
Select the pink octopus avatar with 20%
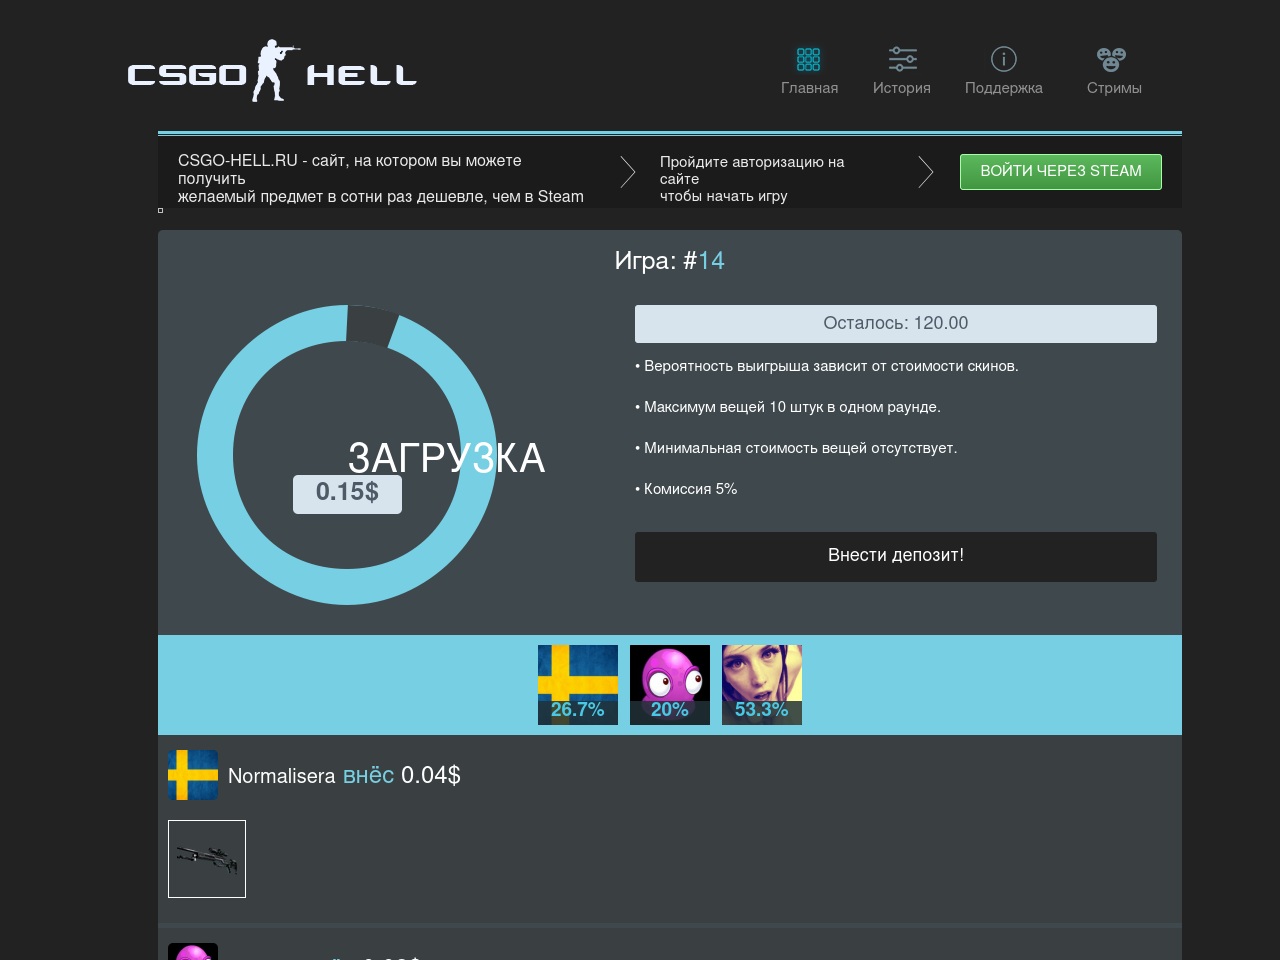670,685
